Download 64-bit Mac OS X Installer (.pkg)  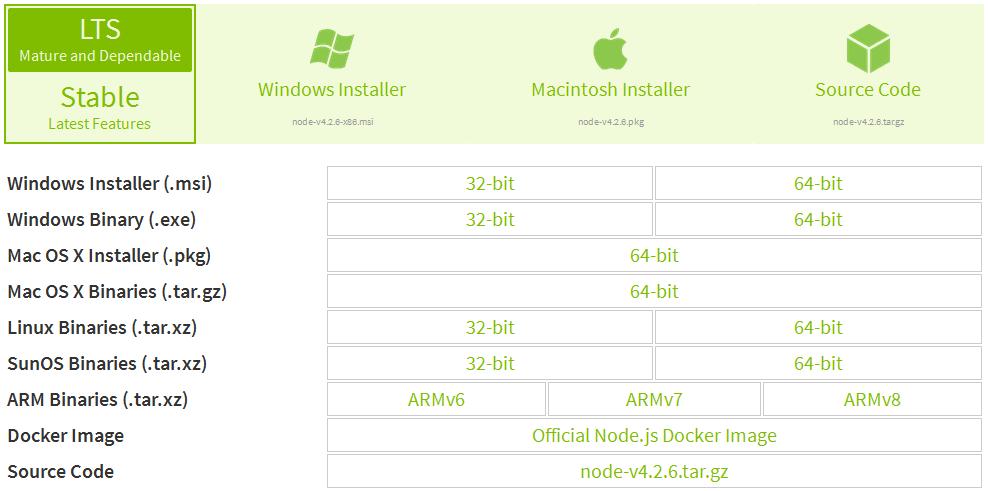654,256
